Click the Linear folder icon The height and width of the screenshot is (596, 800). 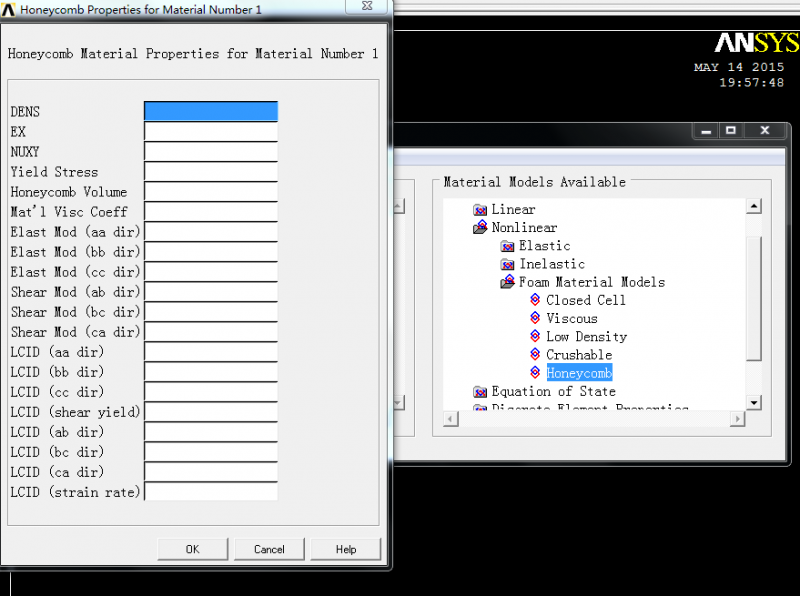point(480,210)
